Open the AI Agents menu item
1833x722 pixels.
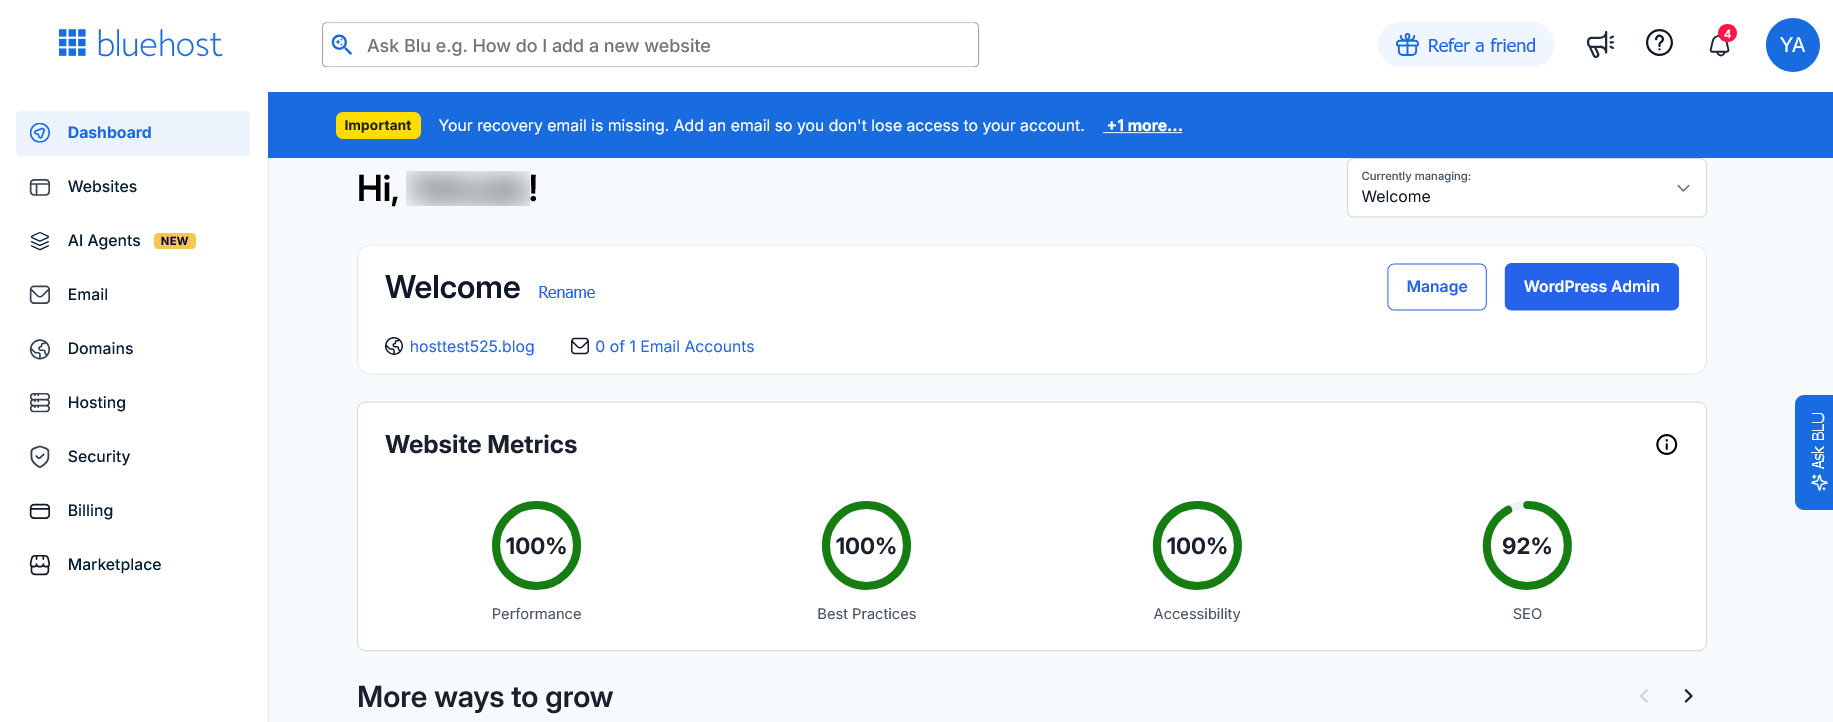click(133, 241)
